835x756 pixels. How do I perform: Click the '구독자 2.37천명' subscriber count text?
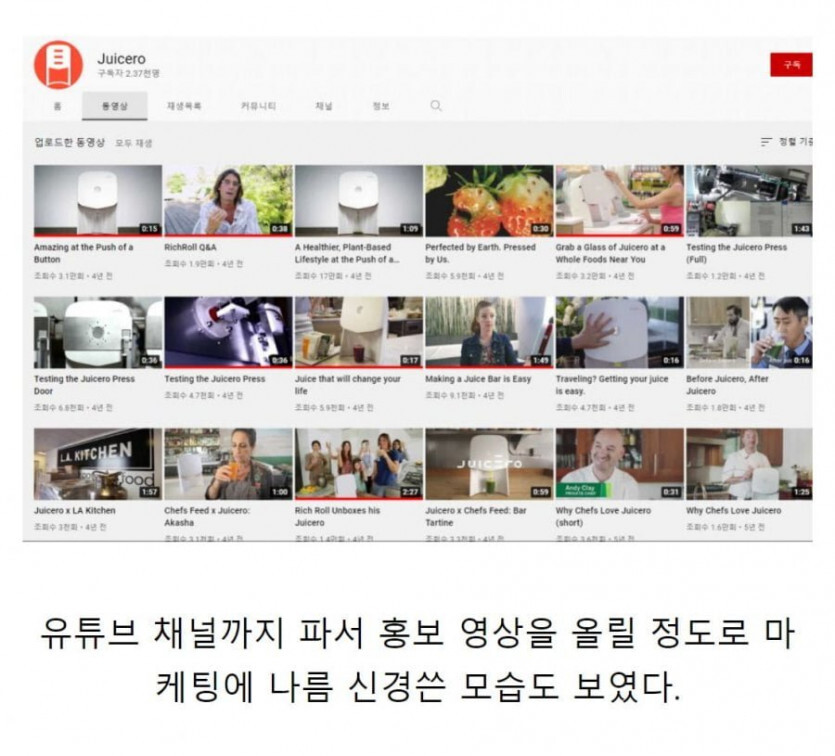pyautogui.click(x=128, y=73)
